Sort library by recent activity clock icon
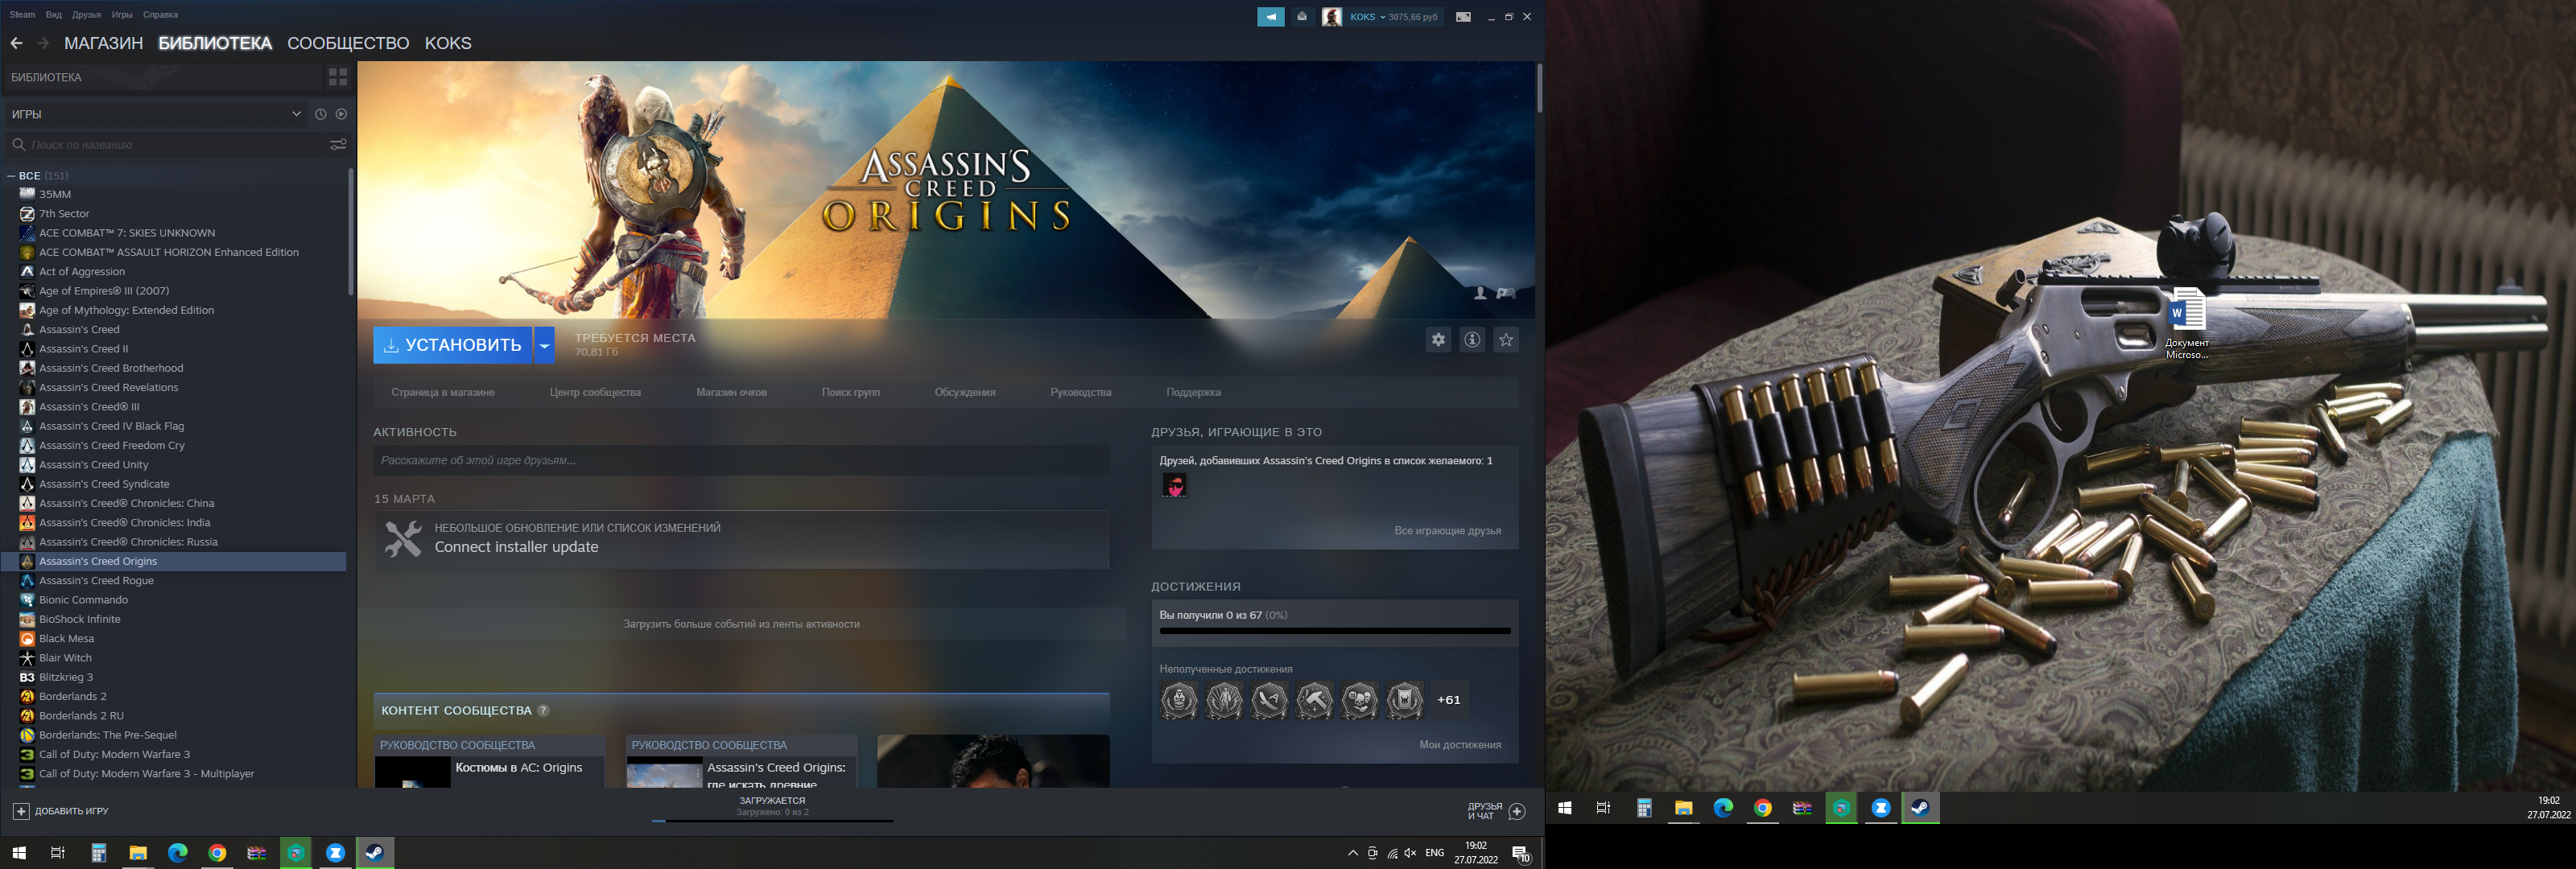 320,114
